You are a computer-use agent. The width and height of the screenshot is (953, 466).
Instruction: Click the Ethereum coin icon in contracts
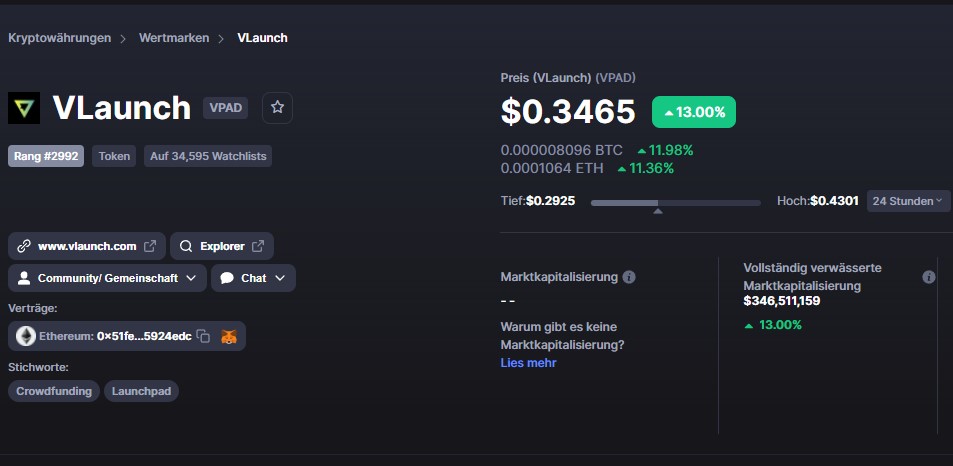coord(26,336)
